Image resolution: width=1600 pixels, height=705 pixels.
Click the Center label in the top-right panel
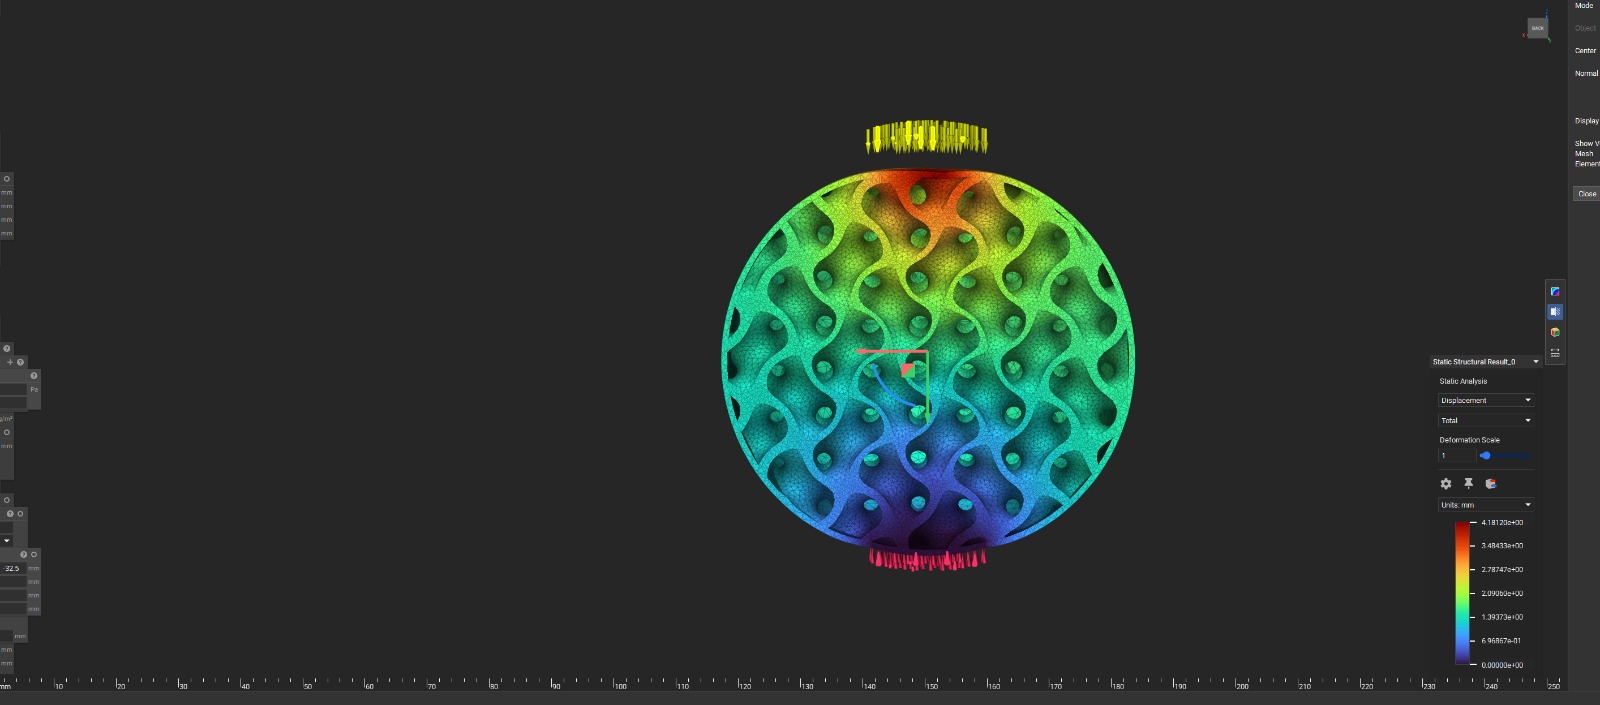[1586, 51]
